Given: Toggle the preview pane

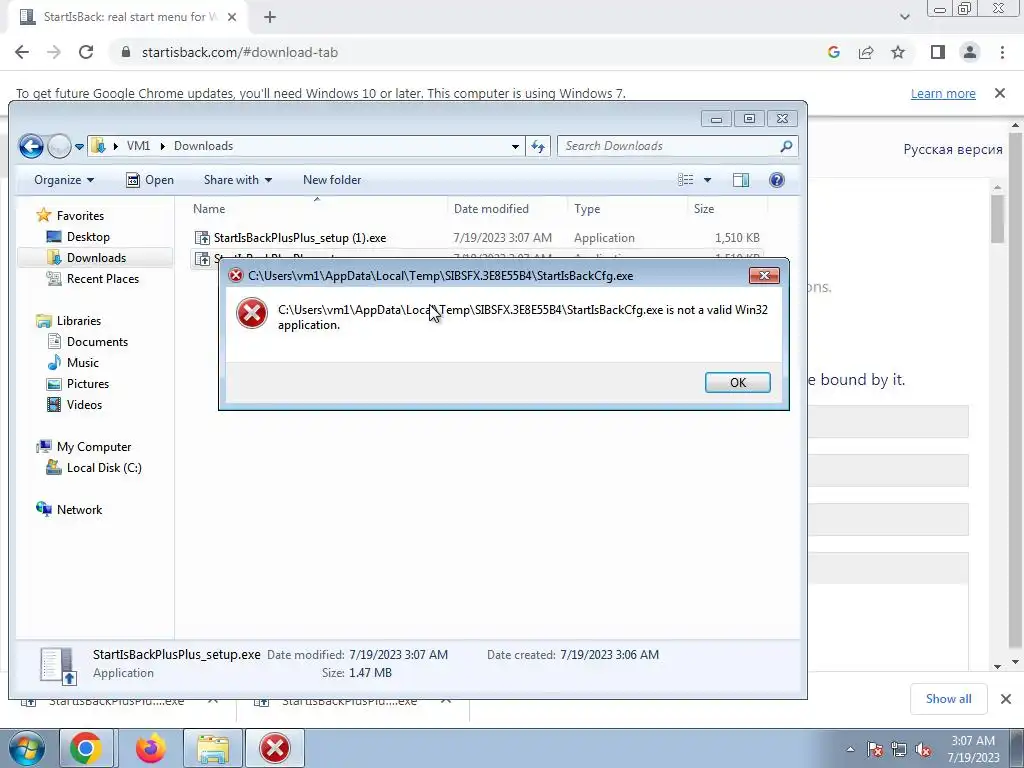Looking at the screenshot, I should click(741, 180).
